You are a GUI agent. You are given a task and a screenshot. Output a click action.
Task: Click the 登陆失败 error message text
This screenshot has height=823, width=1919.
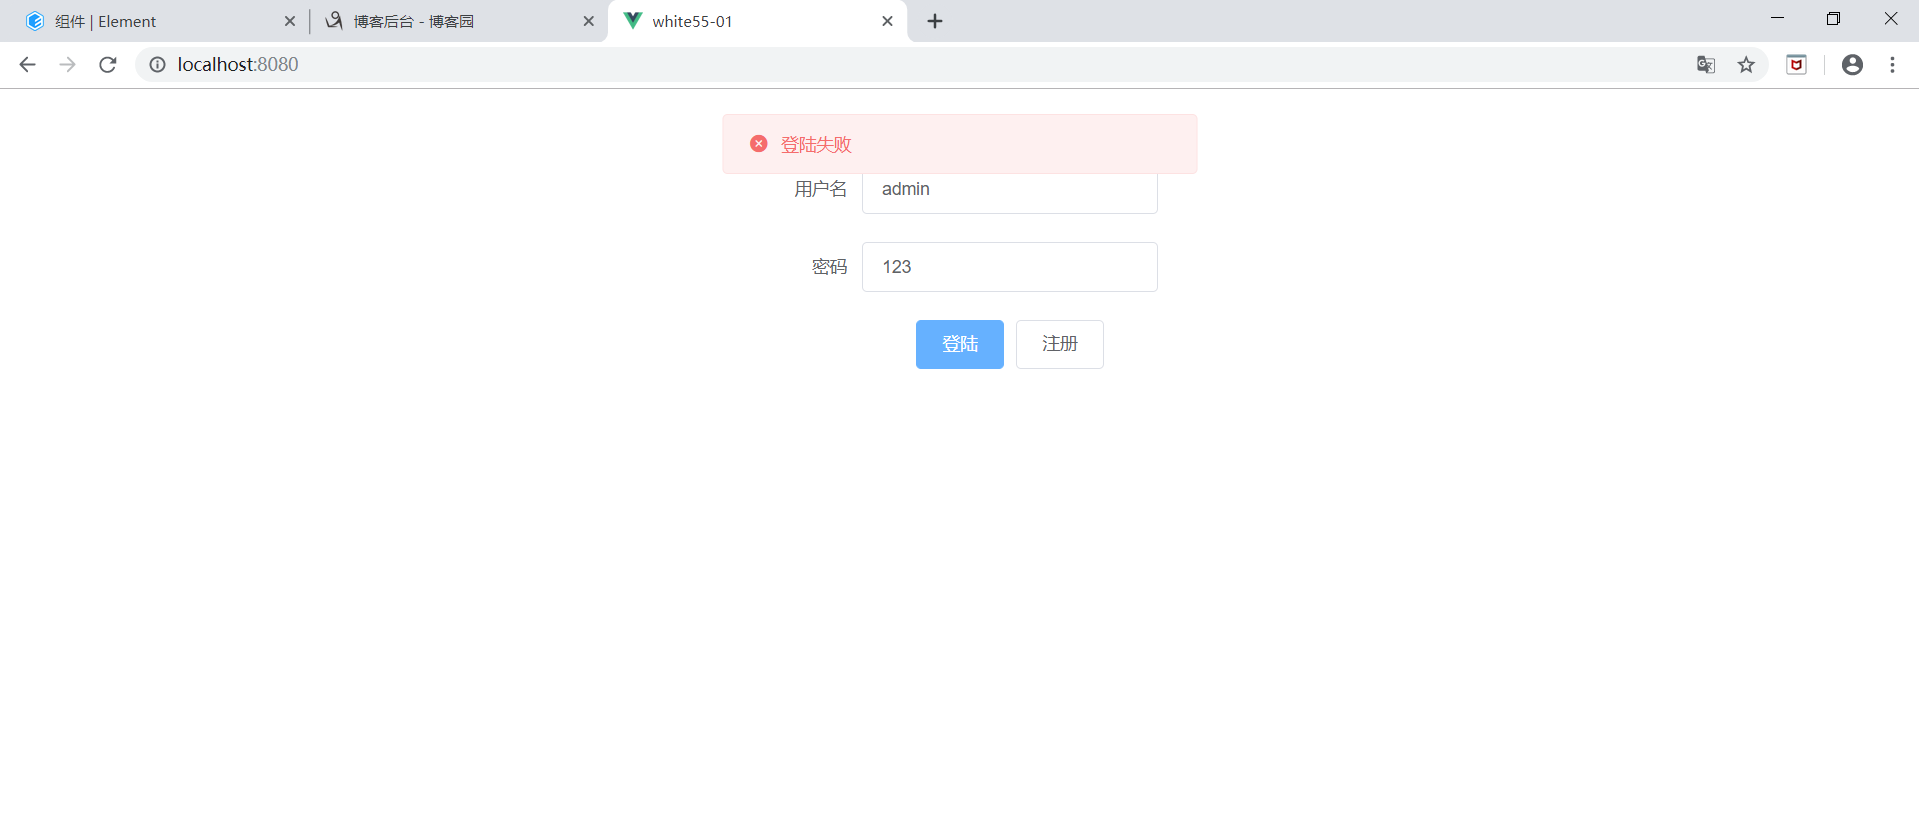click(816, 145)
